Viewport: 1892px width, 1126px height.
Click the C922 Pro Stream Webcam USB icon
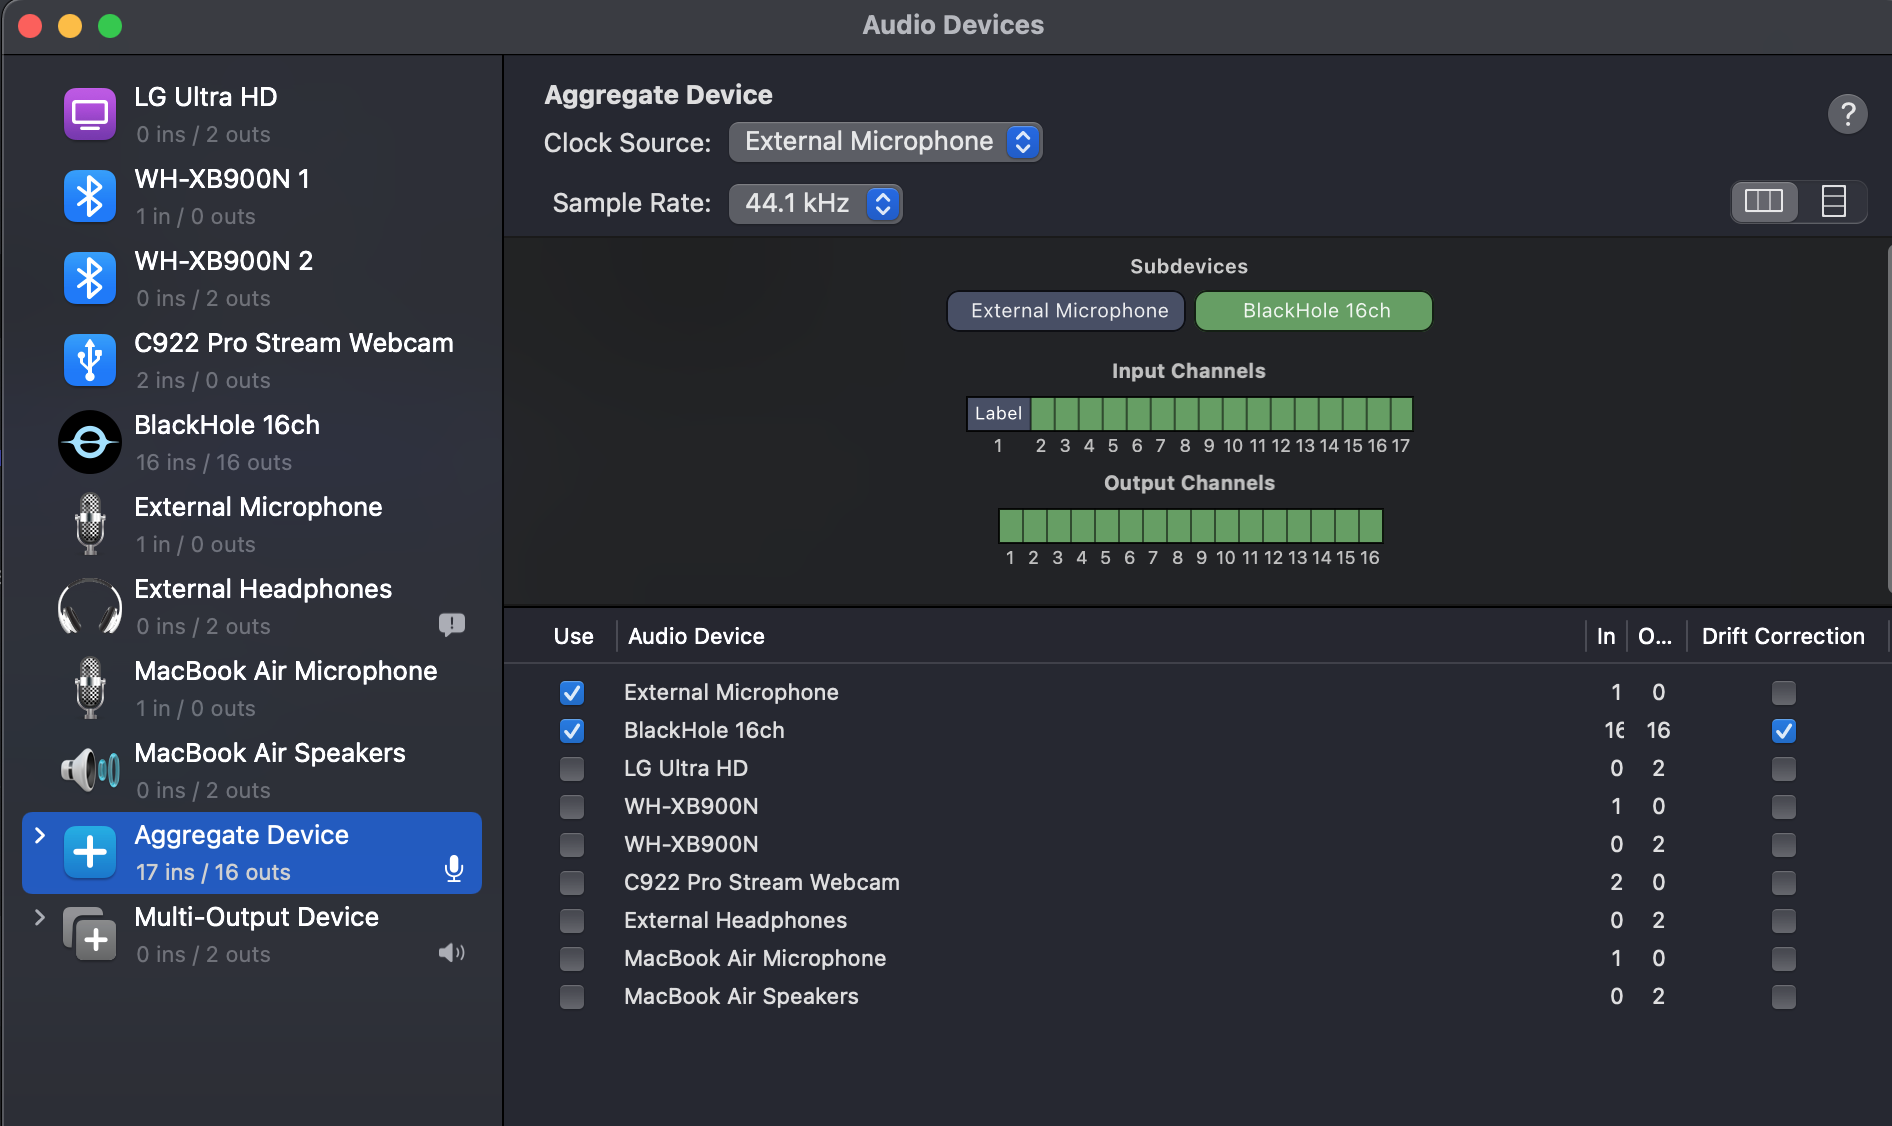click(90, 360)
